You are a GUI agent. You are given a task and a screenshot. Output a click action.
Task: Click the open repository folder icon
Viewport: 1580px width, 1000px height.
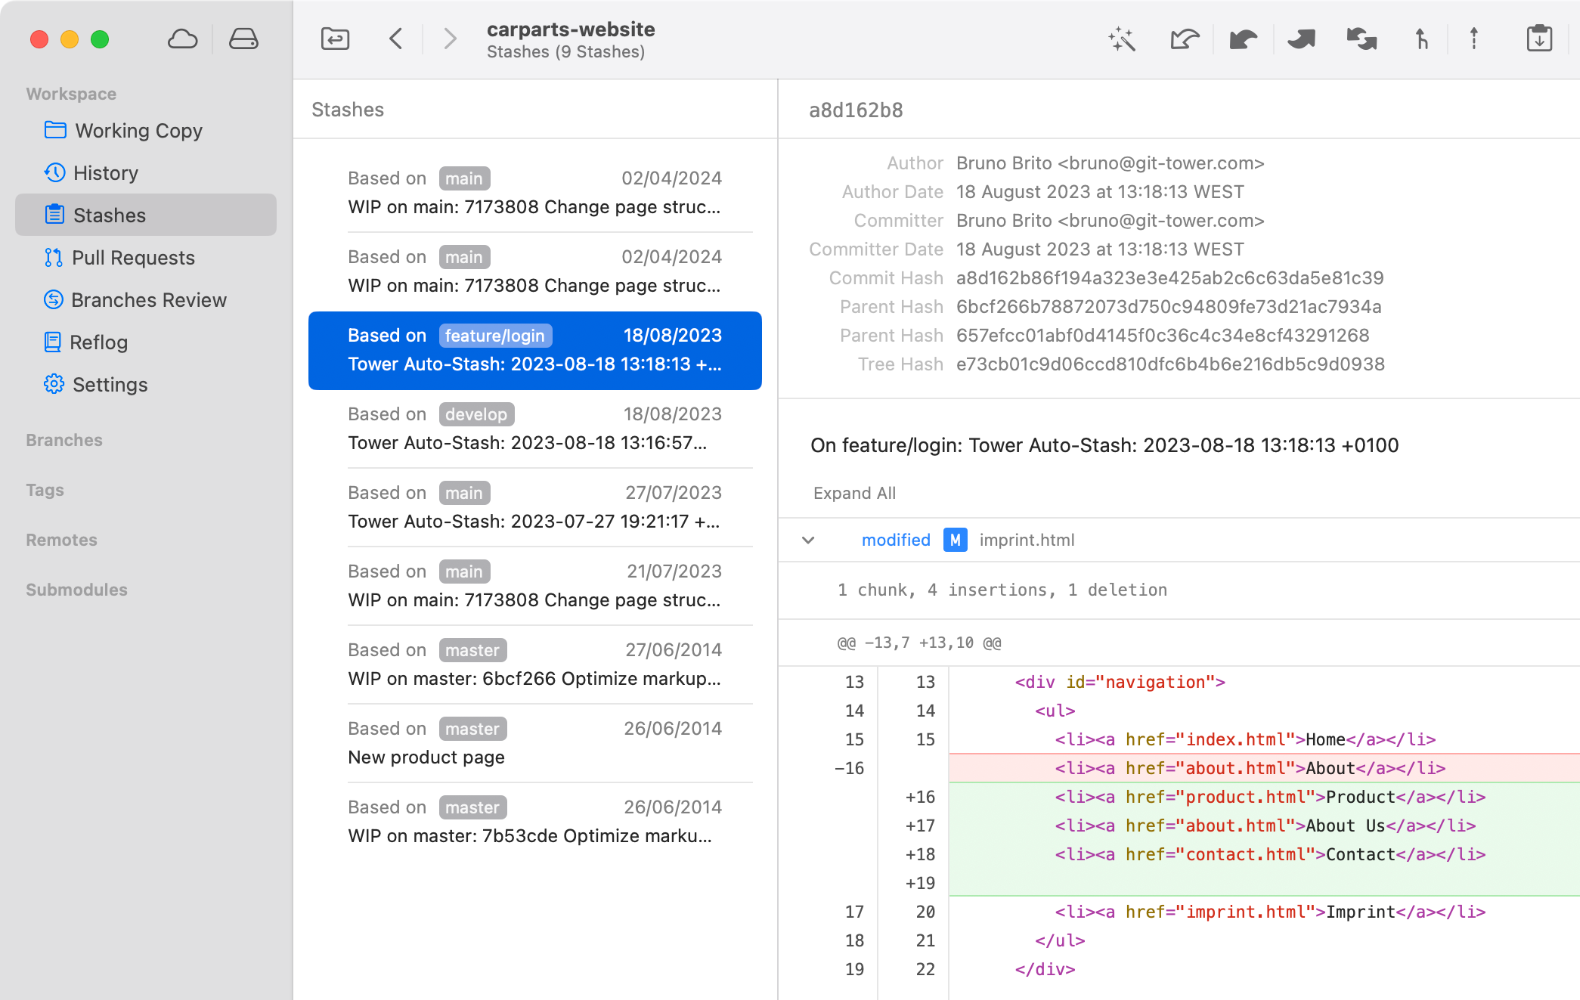click(x=335, y=40)
